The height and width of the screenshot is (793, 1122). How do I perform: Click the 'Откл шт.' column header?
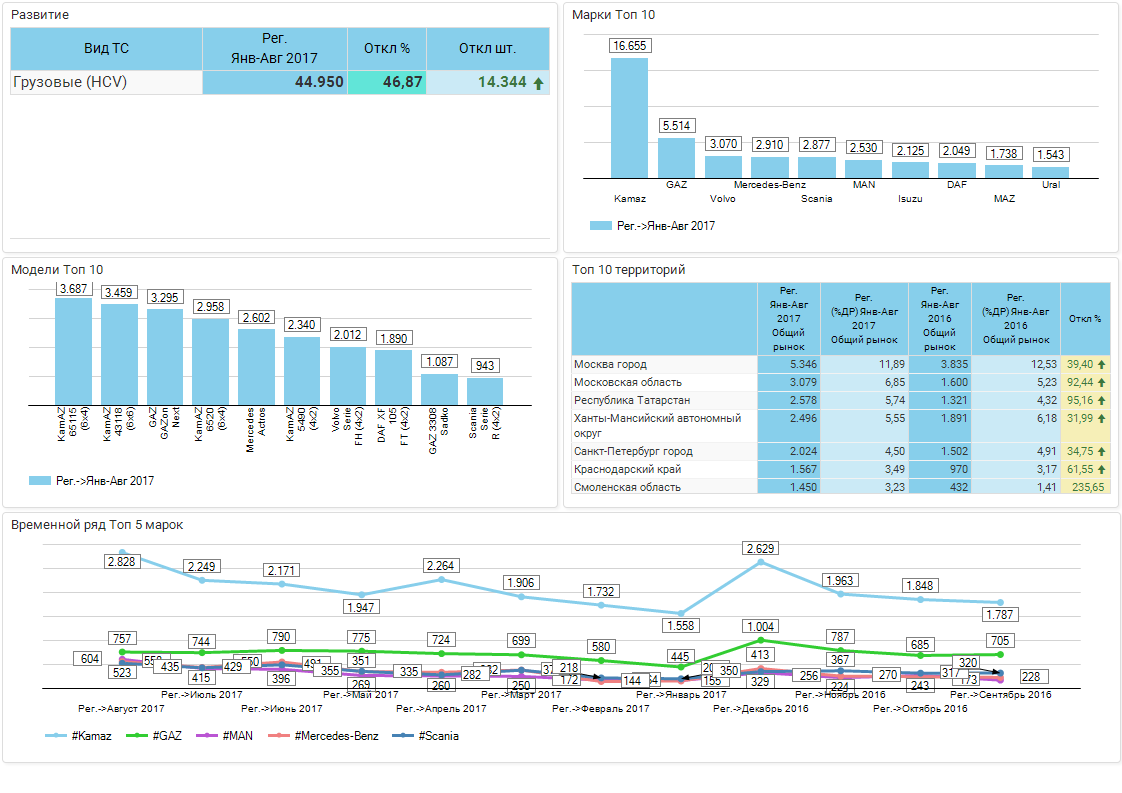pos(488,49)
